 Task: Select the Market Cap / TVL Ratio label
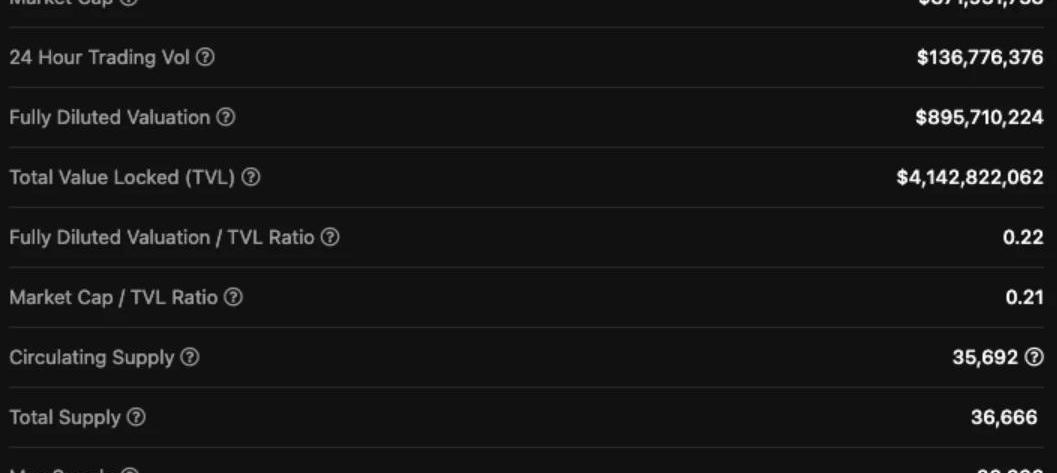113,297
